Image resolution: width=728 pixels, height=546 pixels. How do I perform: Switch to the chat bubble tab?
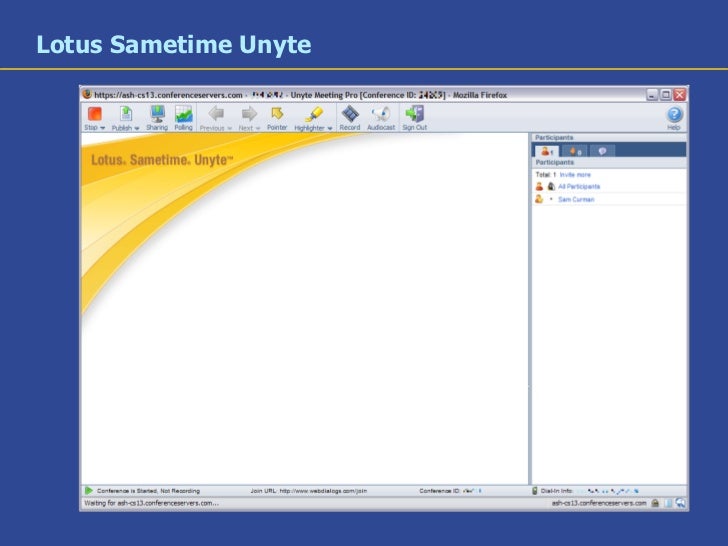[602, 151]
